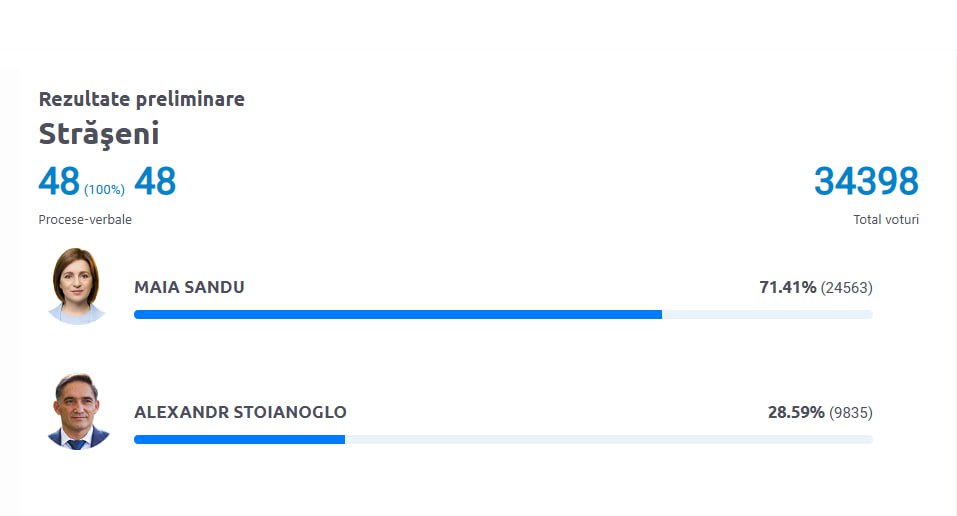This screenshot has width=957, height=516.
Task: Click the 28.59% result percentage
Action: 796,412
